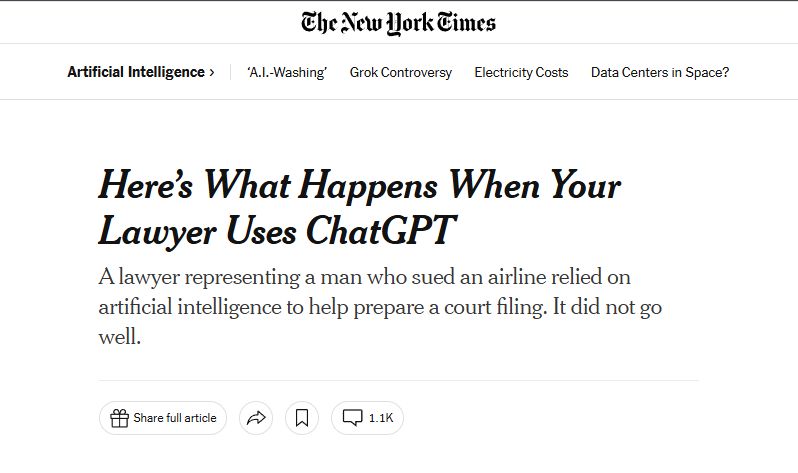This screenshot has width=798, height=473.
Task: Visit the Data Centers in Space? topic
Action: point(660,72)
